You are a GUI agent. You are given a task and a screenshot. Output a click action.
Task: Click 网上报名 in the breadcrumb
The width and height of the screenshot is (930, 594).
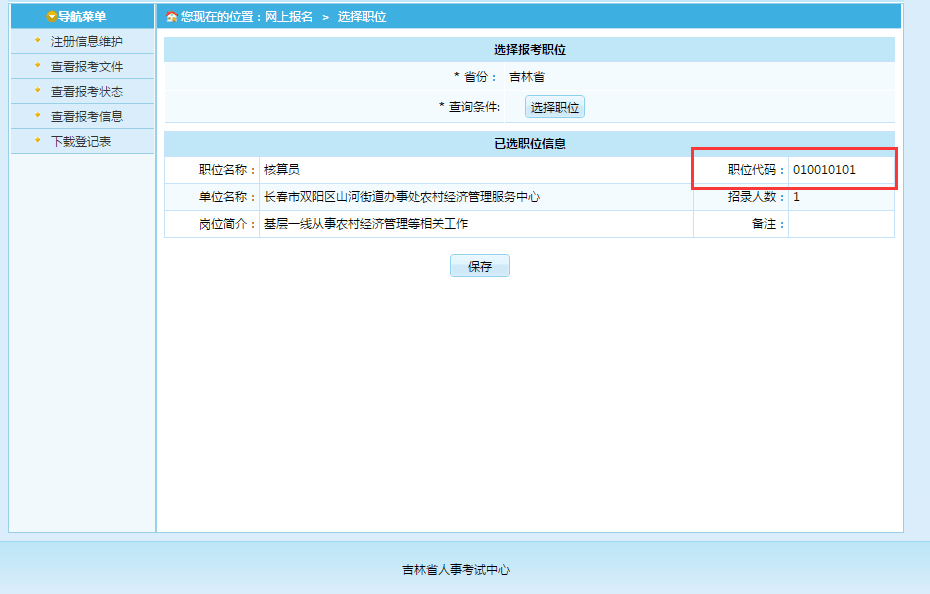tap(289, 17)
